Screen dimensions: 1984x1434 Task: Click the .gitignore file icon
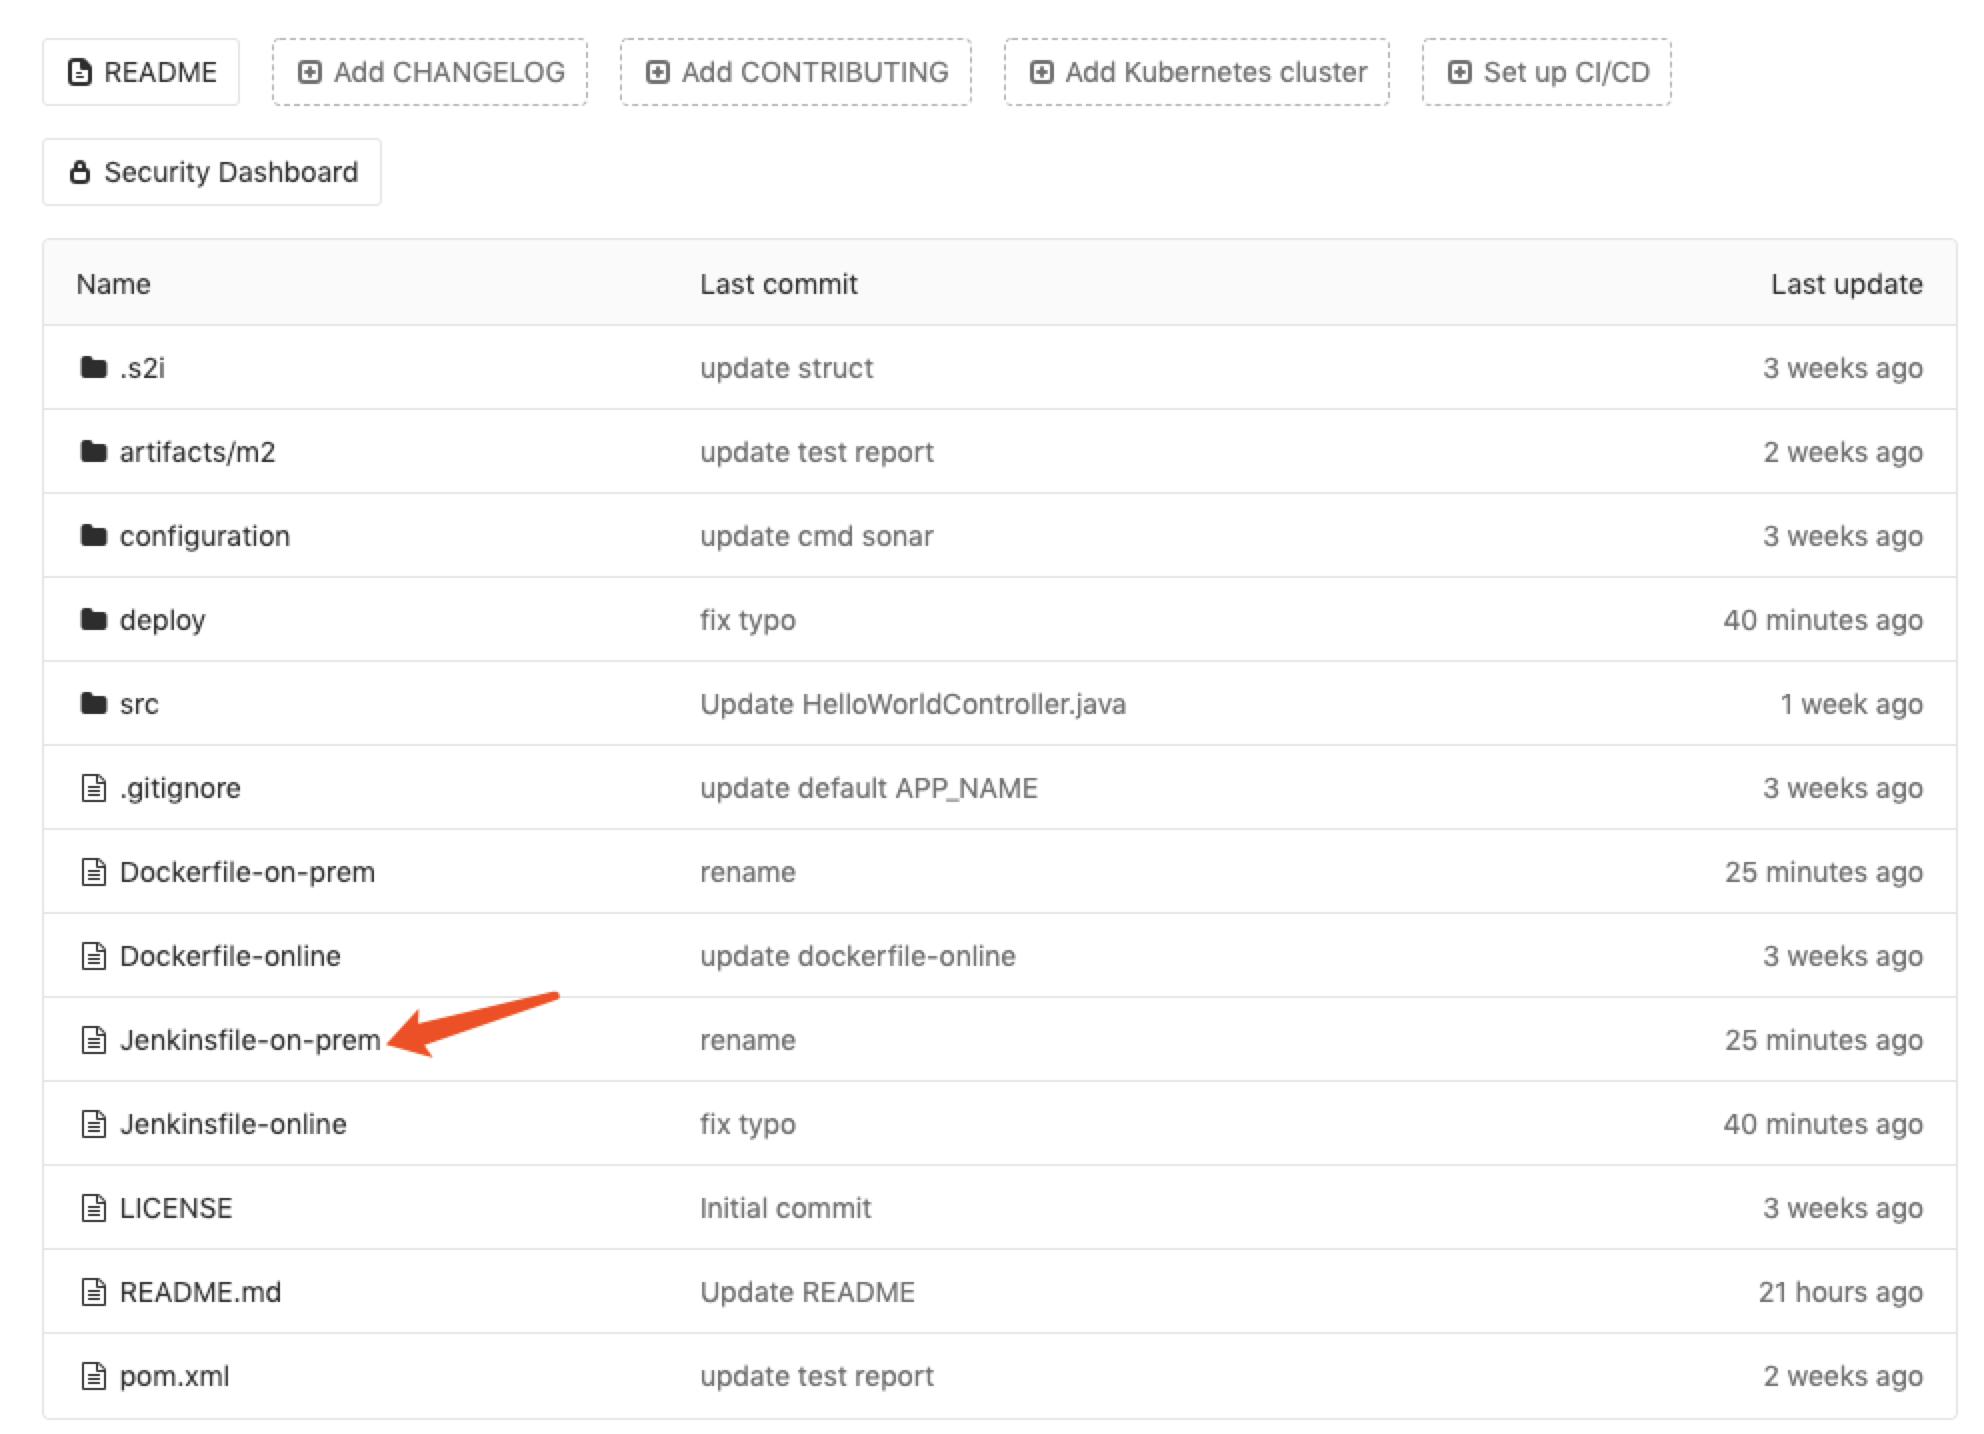point(93,788)
